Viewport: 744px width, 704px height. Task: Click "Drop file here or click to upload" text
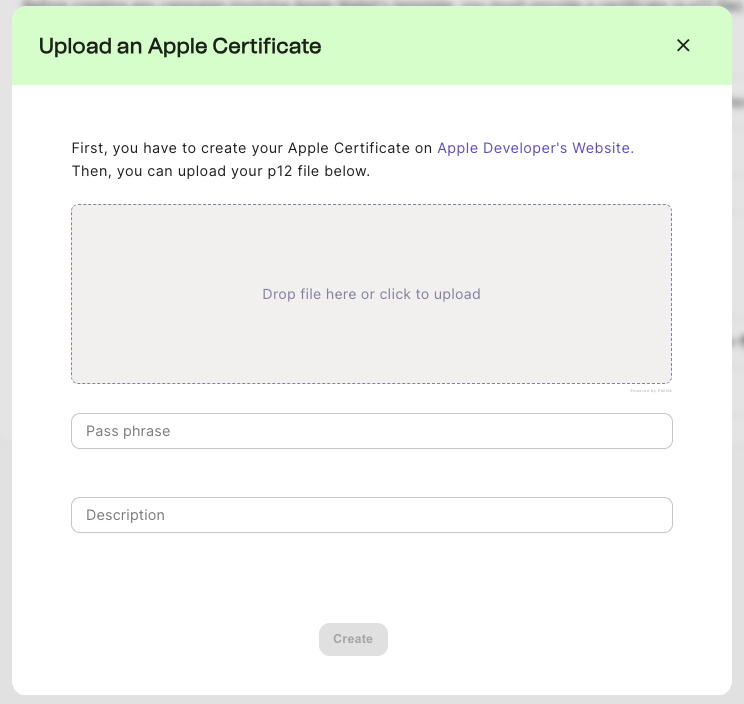coord(371,294)
